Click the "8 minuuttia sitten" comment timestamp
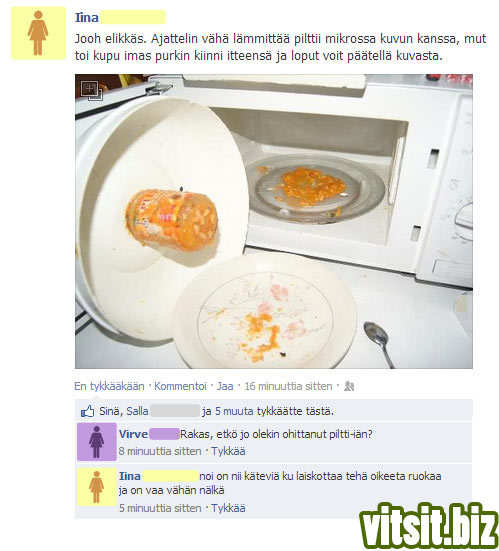Image resolution: width=499 pixels, height=551 pixels. (160, 451)
